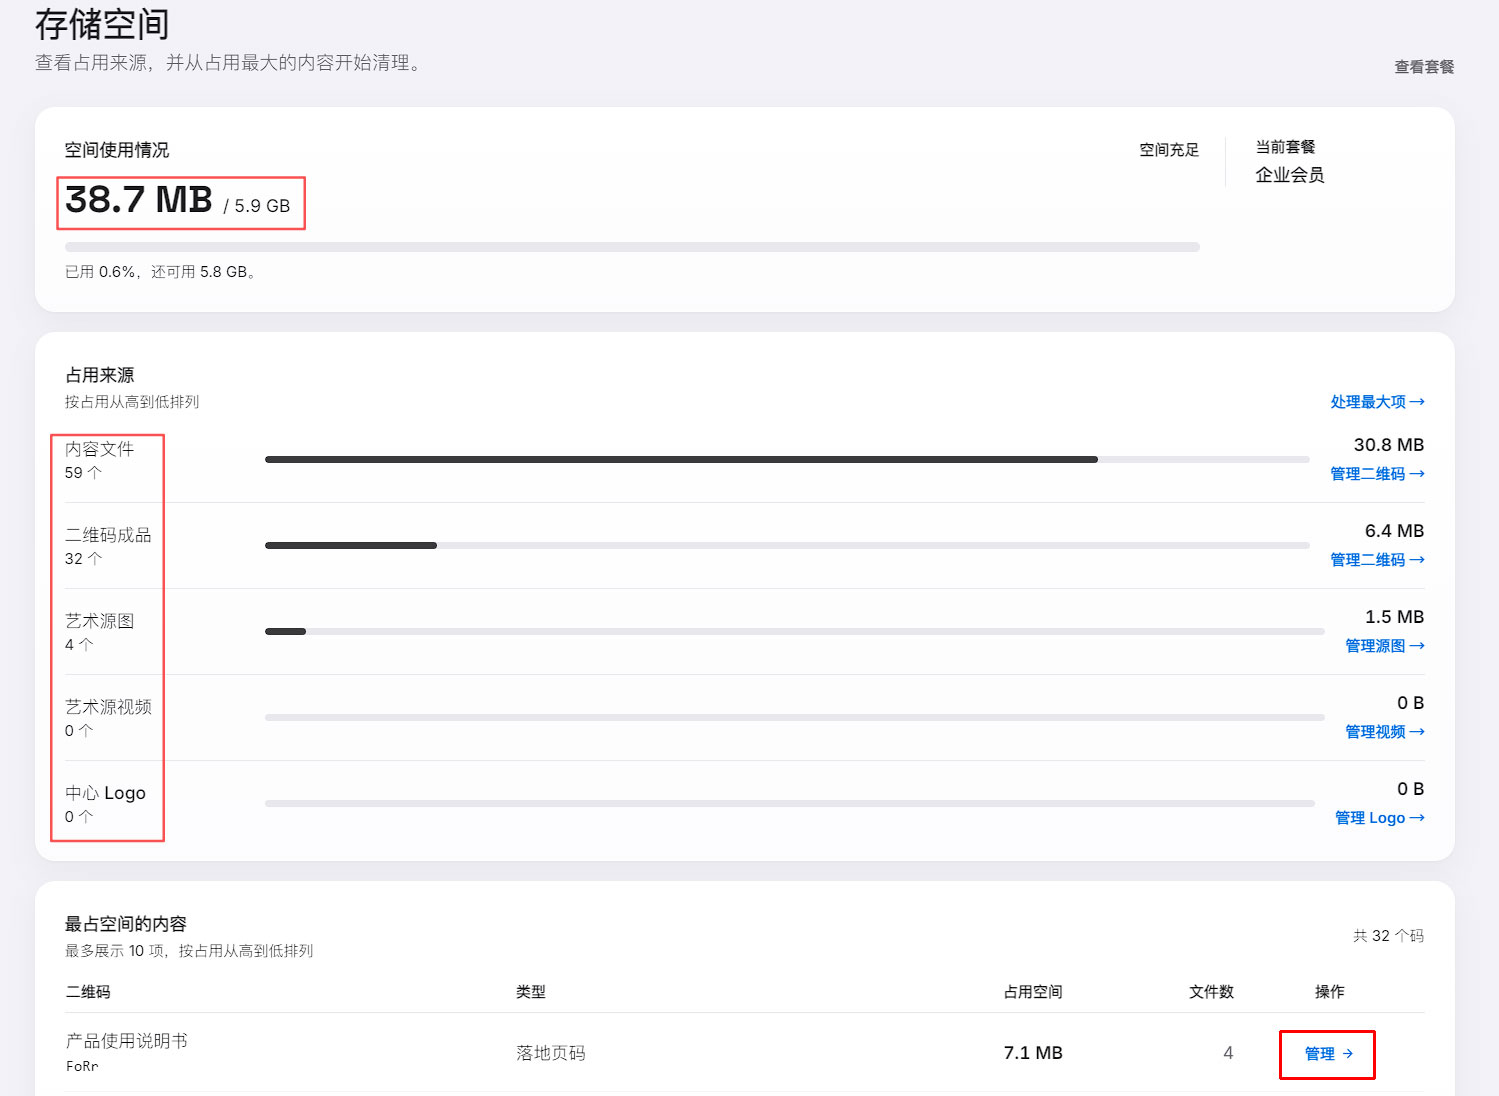This screenshot has height=1096, width=1499.
Task: Click the overall storage usage progress bar
Action: coord(632,247)
